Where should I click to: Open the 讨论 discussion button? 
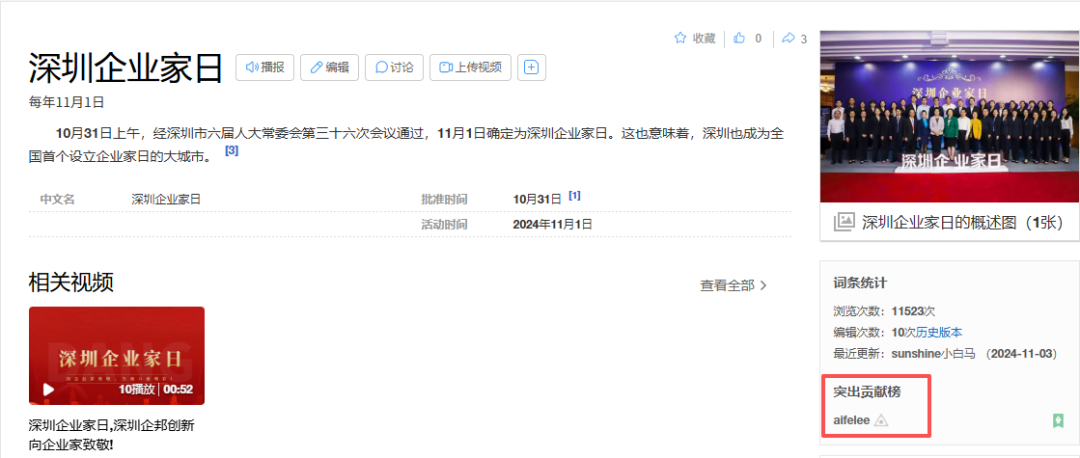click(x=394, y=67)
